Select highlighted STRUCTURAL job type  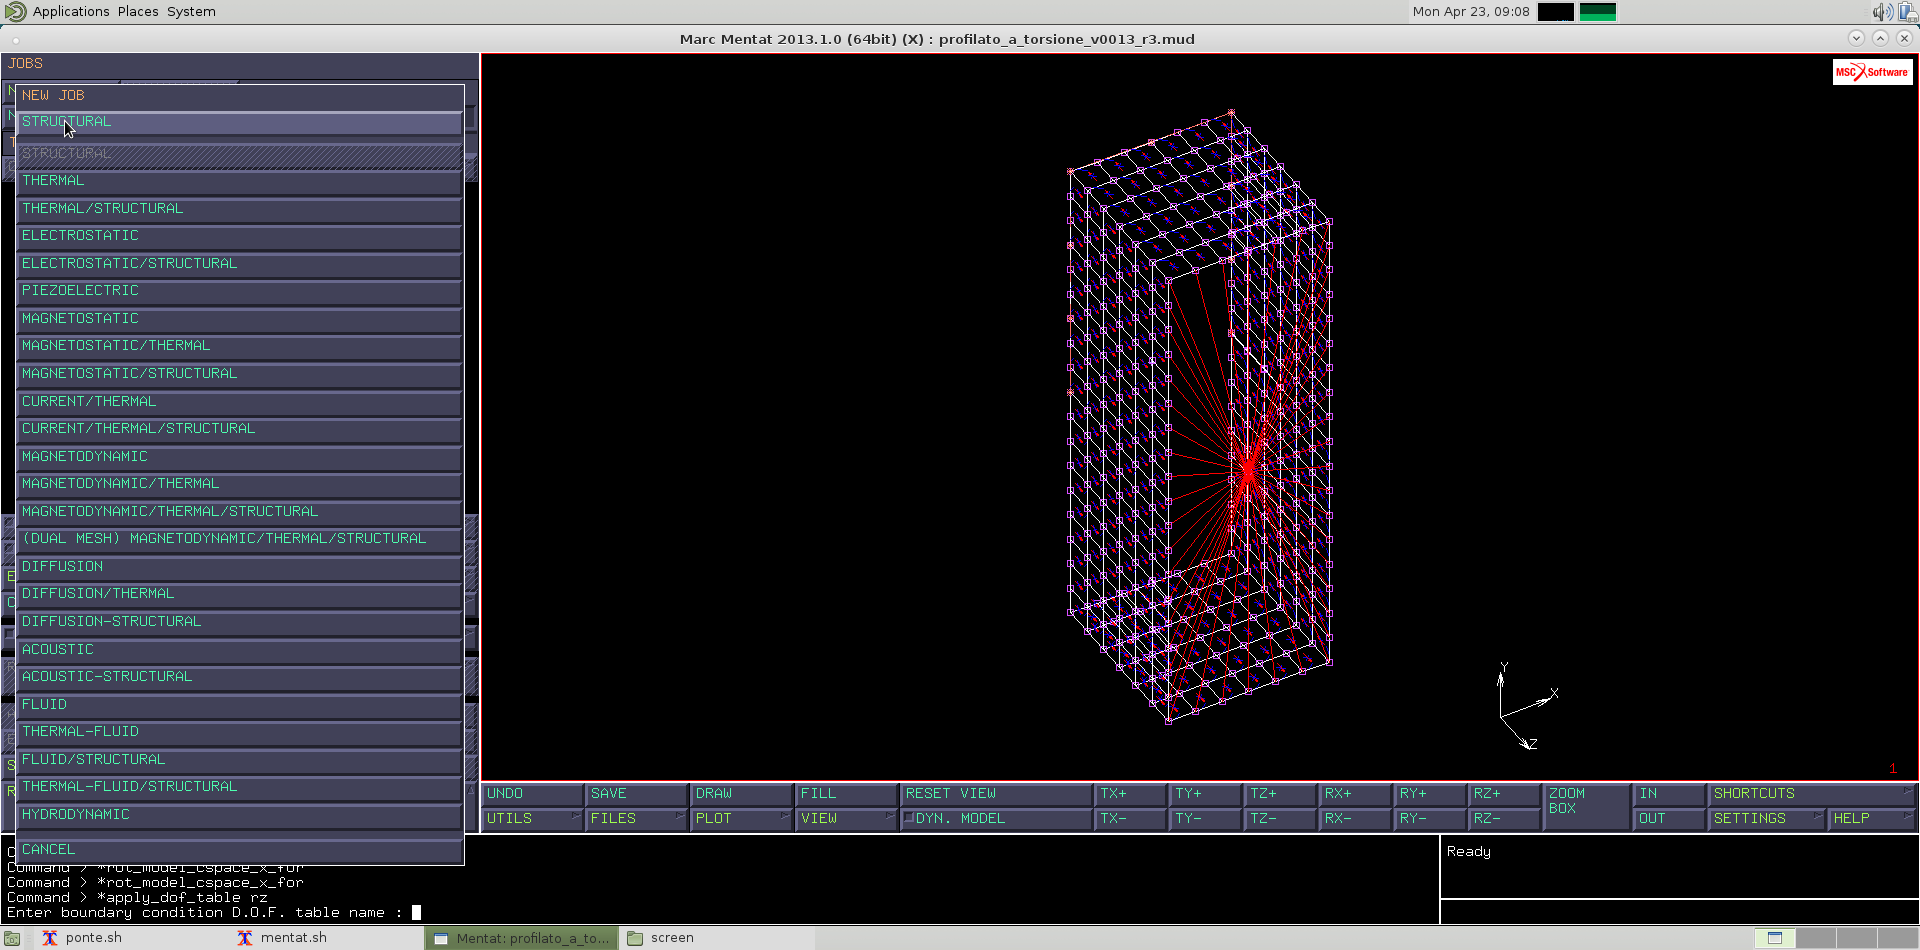click(x=239, y=122)
